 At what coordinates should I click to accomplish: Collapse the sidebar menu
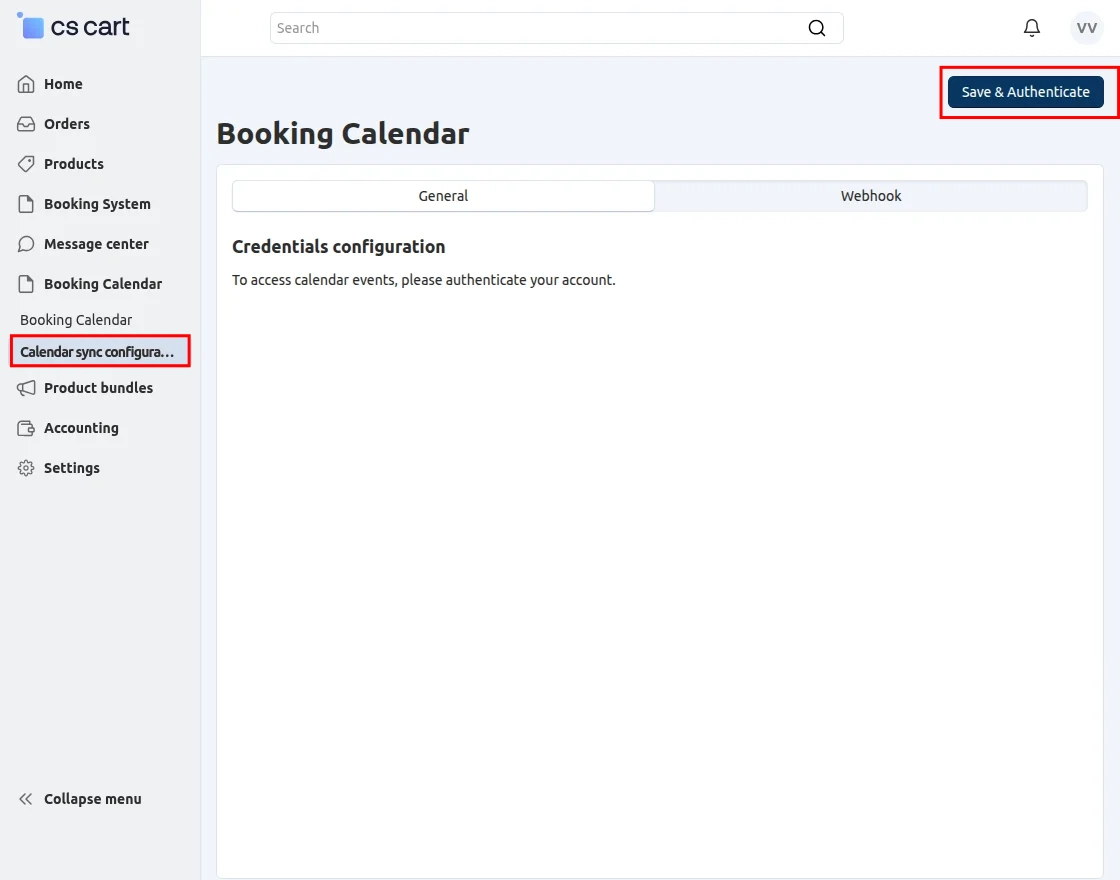pyautogui.click(x=78, y=798)
